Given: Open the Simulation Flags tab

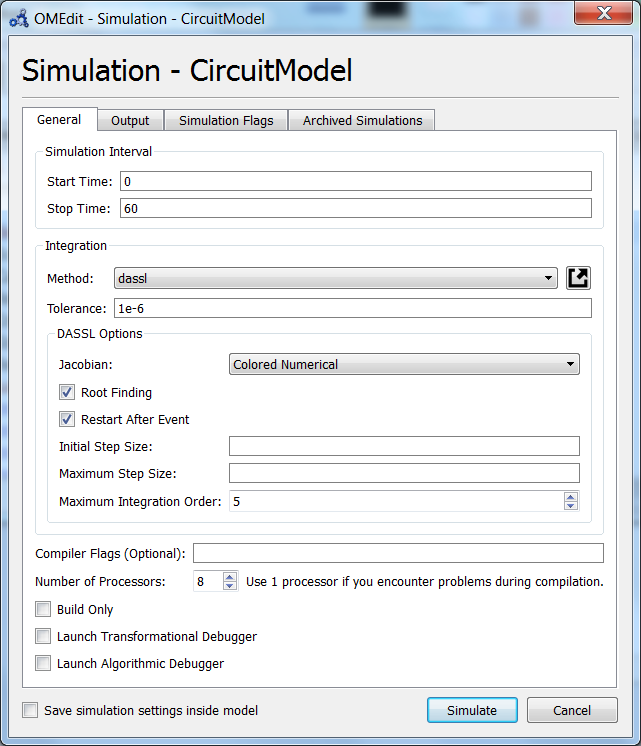Looking at the screenshot, I should tap(226, 121).
